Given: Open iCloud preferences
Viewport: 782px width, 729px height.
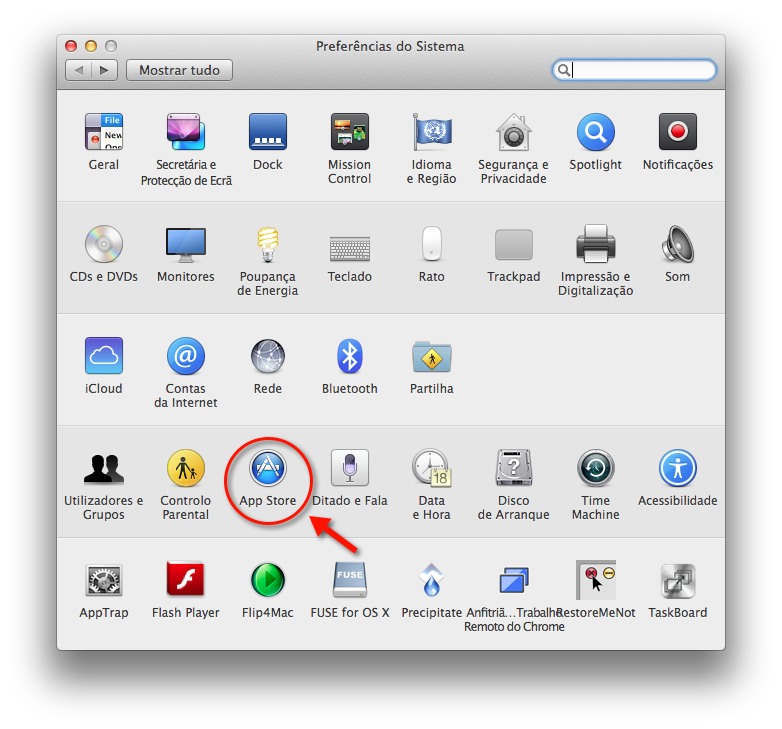Looking at the screenshot, I should 104,356.
